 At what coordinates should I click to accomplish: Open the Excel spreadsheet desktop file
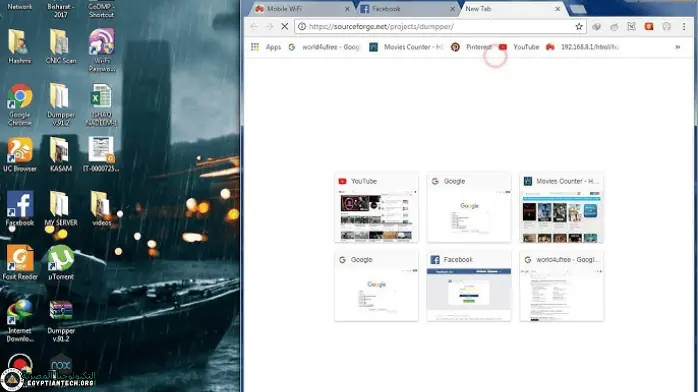click(x=101, y=105)
